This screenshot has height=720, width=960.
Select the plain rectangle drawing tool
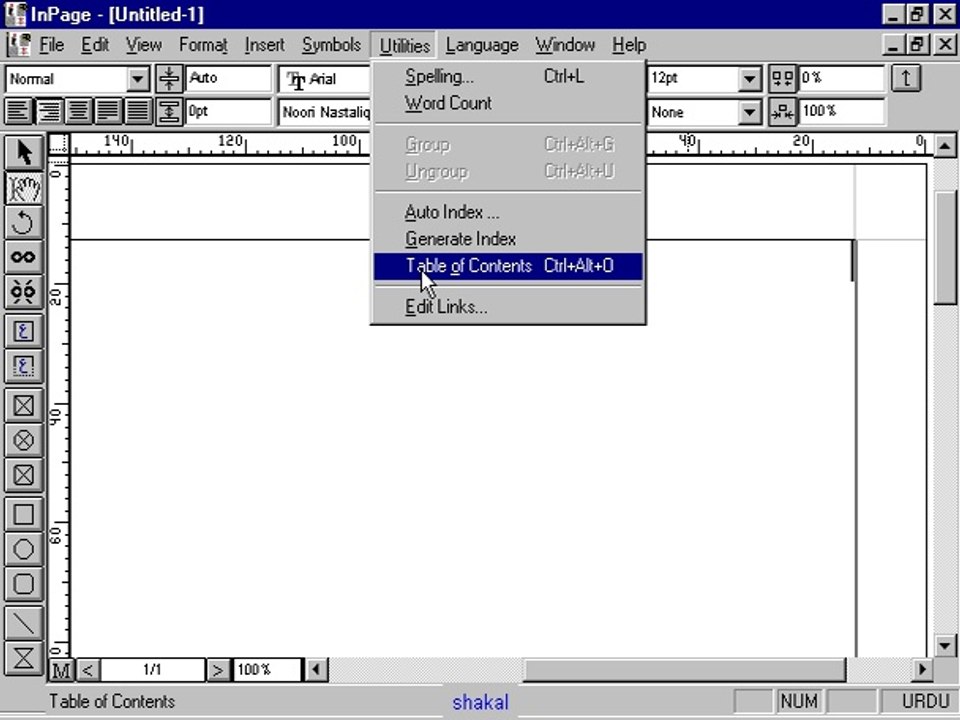tap(23, 514)
